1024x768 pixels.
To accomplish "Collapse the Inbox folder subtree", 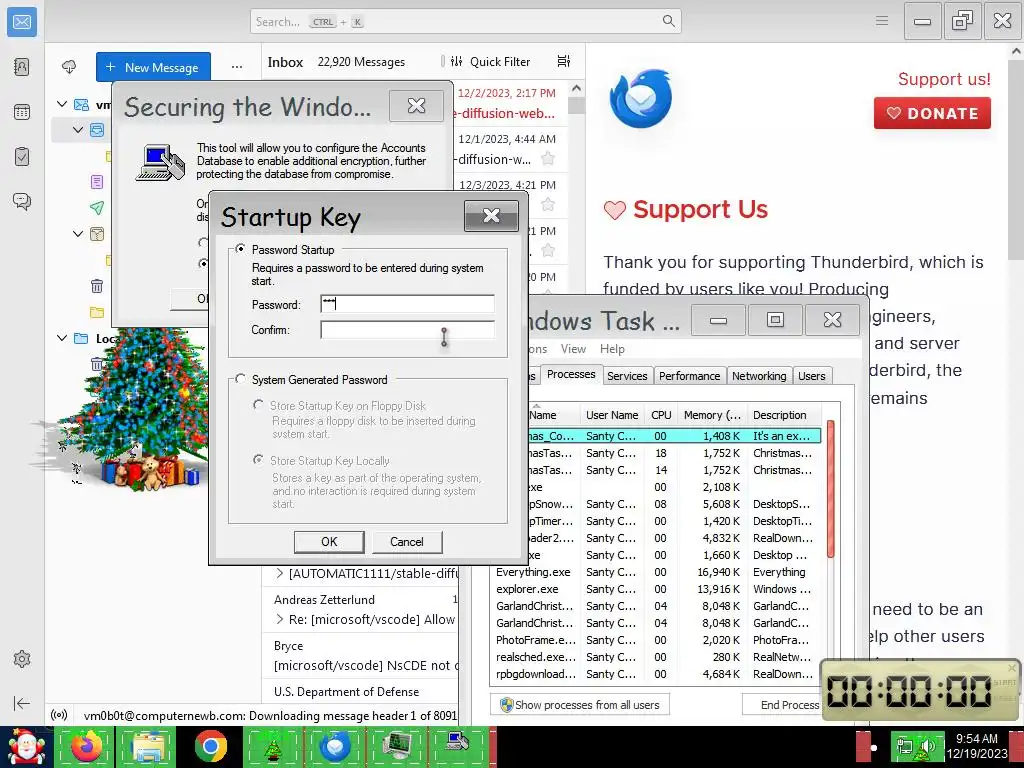I will pyautogui.click(x=78, y=129).
